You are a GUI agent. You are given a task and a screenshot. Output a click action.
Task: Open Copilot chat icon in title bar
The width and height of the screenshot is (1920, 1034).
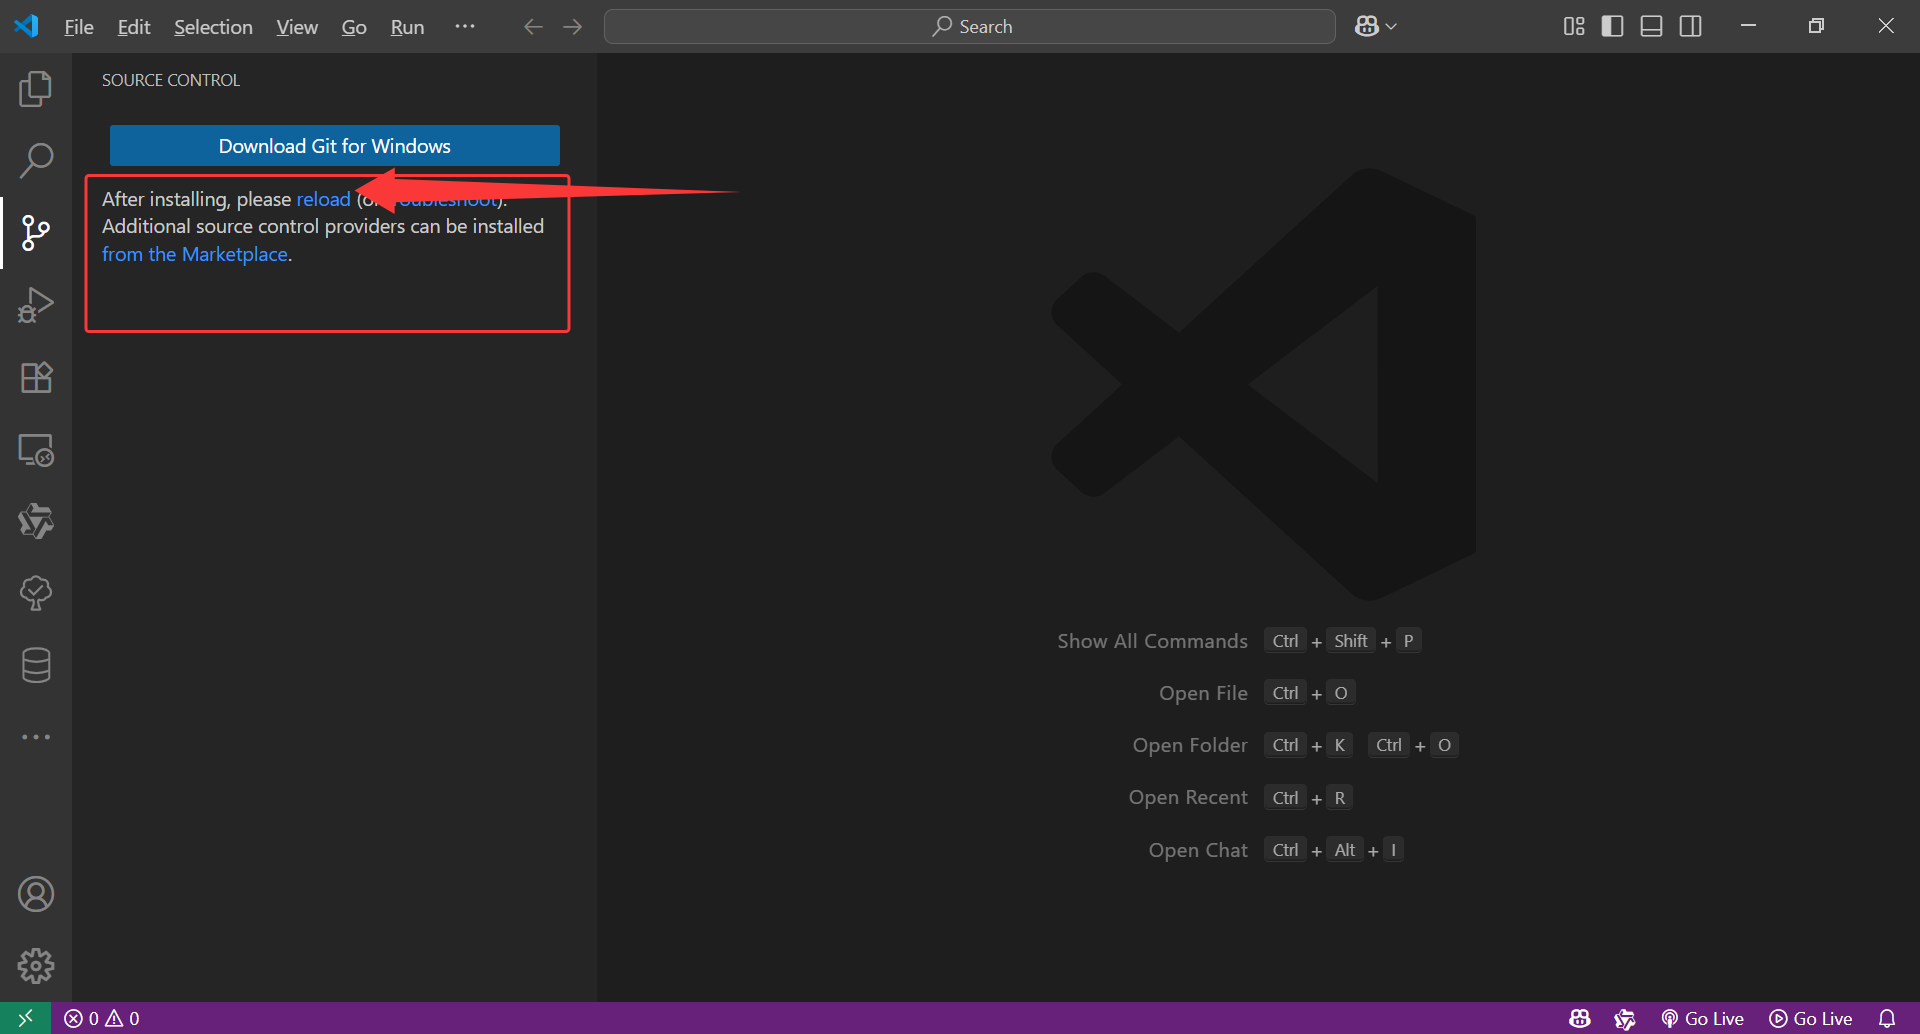click(x=1366, y=27)
